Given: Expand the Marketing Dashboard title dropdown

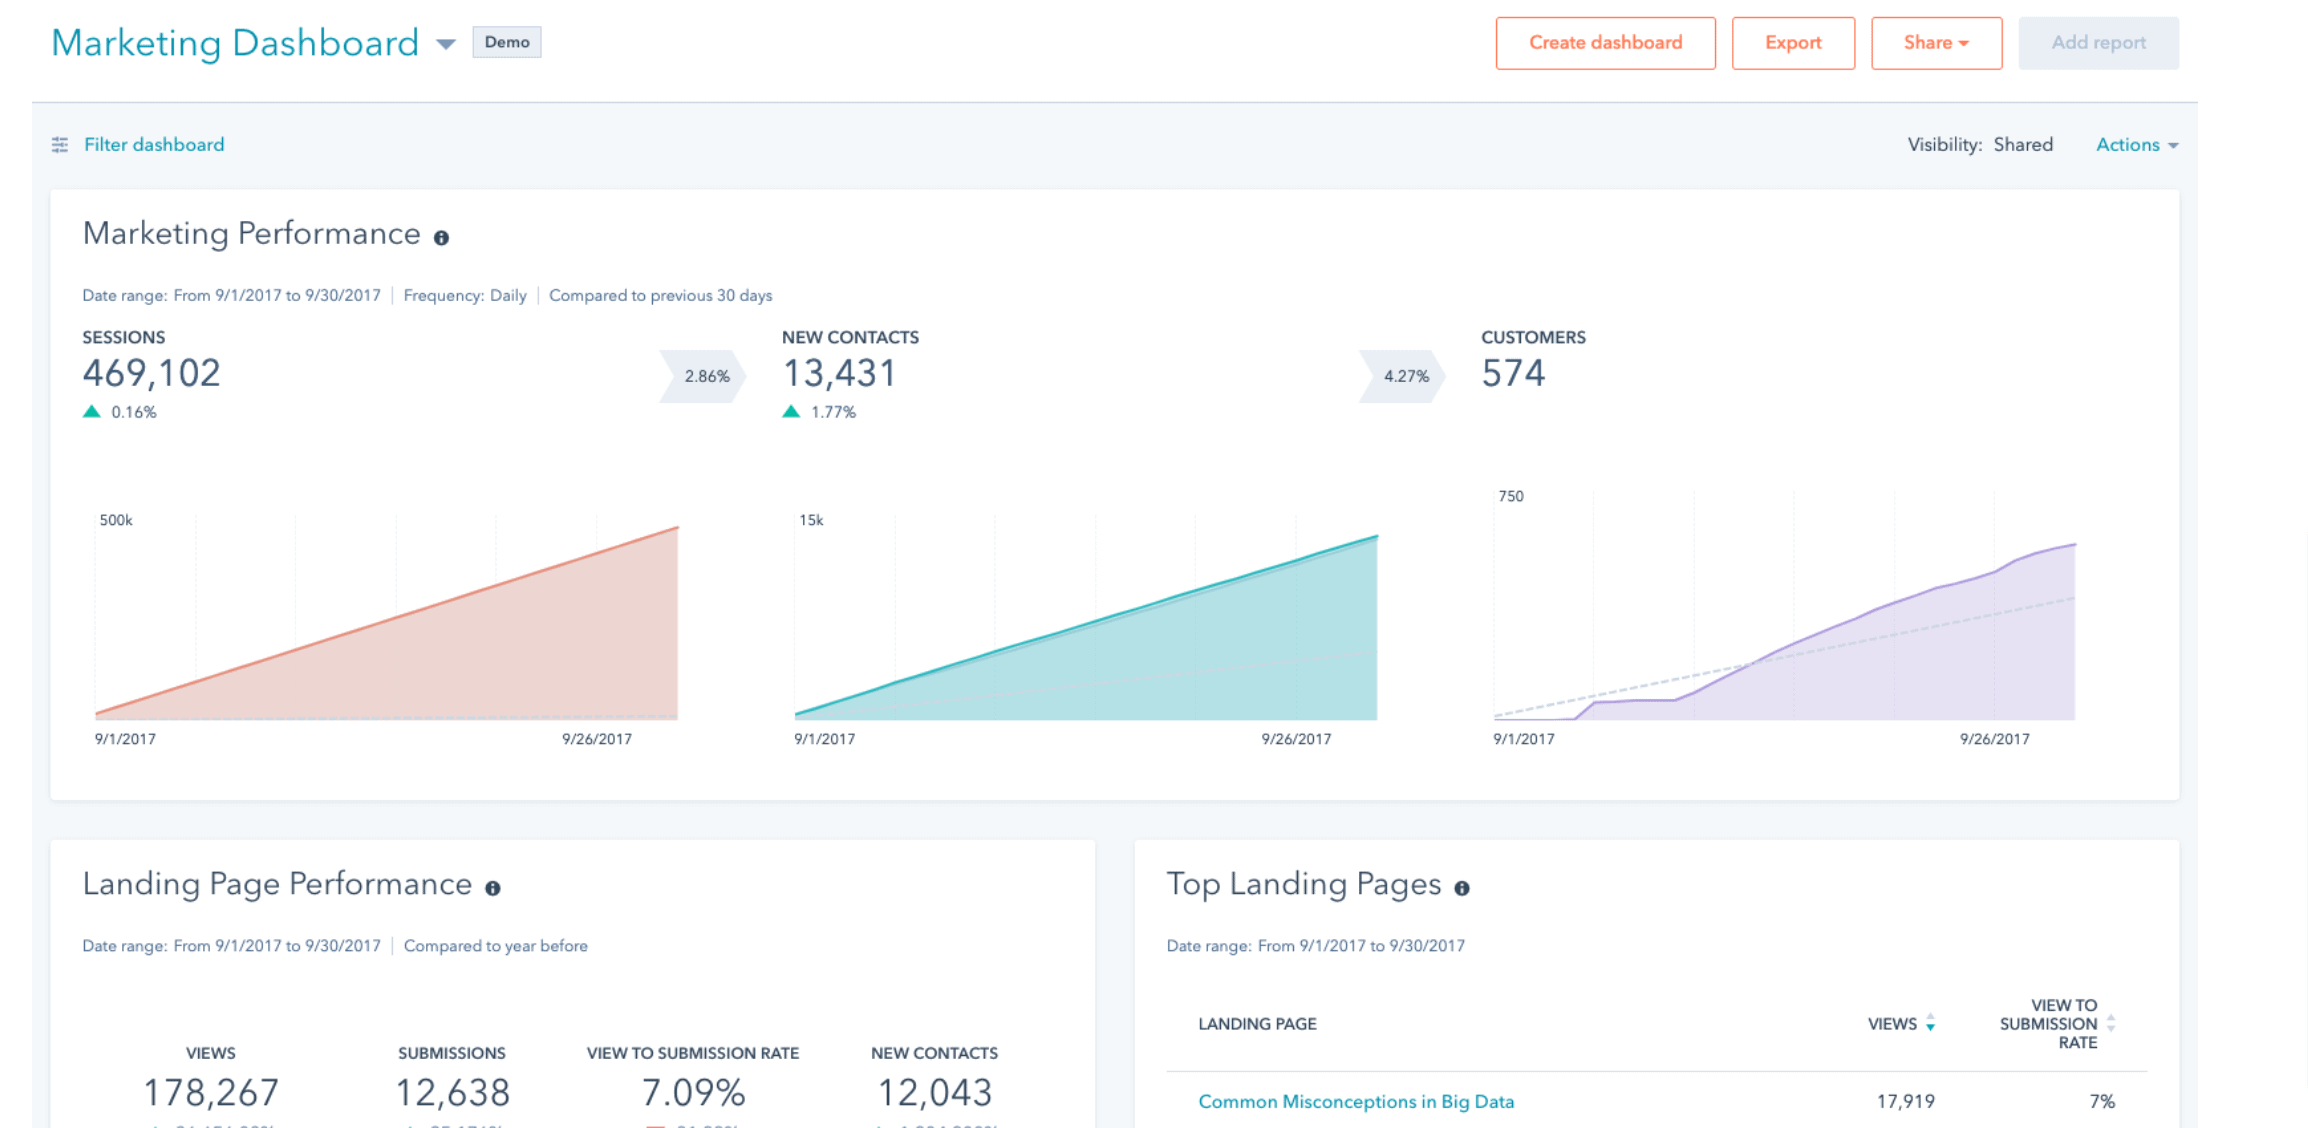Looking at the screenshot, I should point(446,45).
